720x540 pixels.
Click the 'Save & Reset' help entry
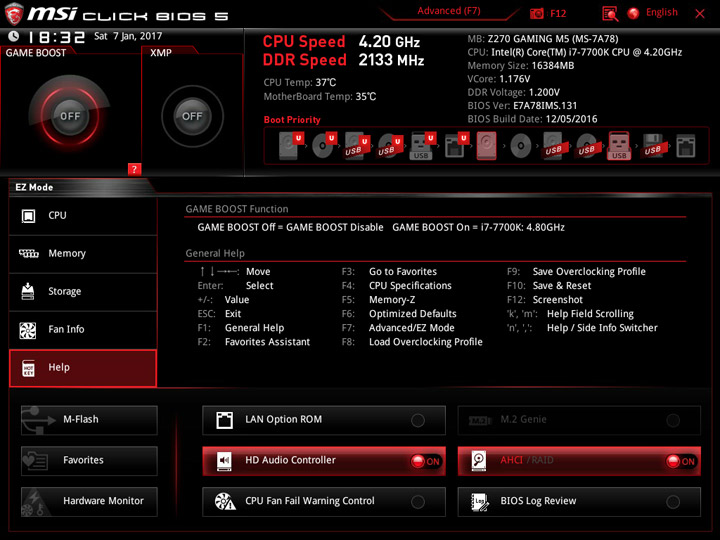pos(562,286)
